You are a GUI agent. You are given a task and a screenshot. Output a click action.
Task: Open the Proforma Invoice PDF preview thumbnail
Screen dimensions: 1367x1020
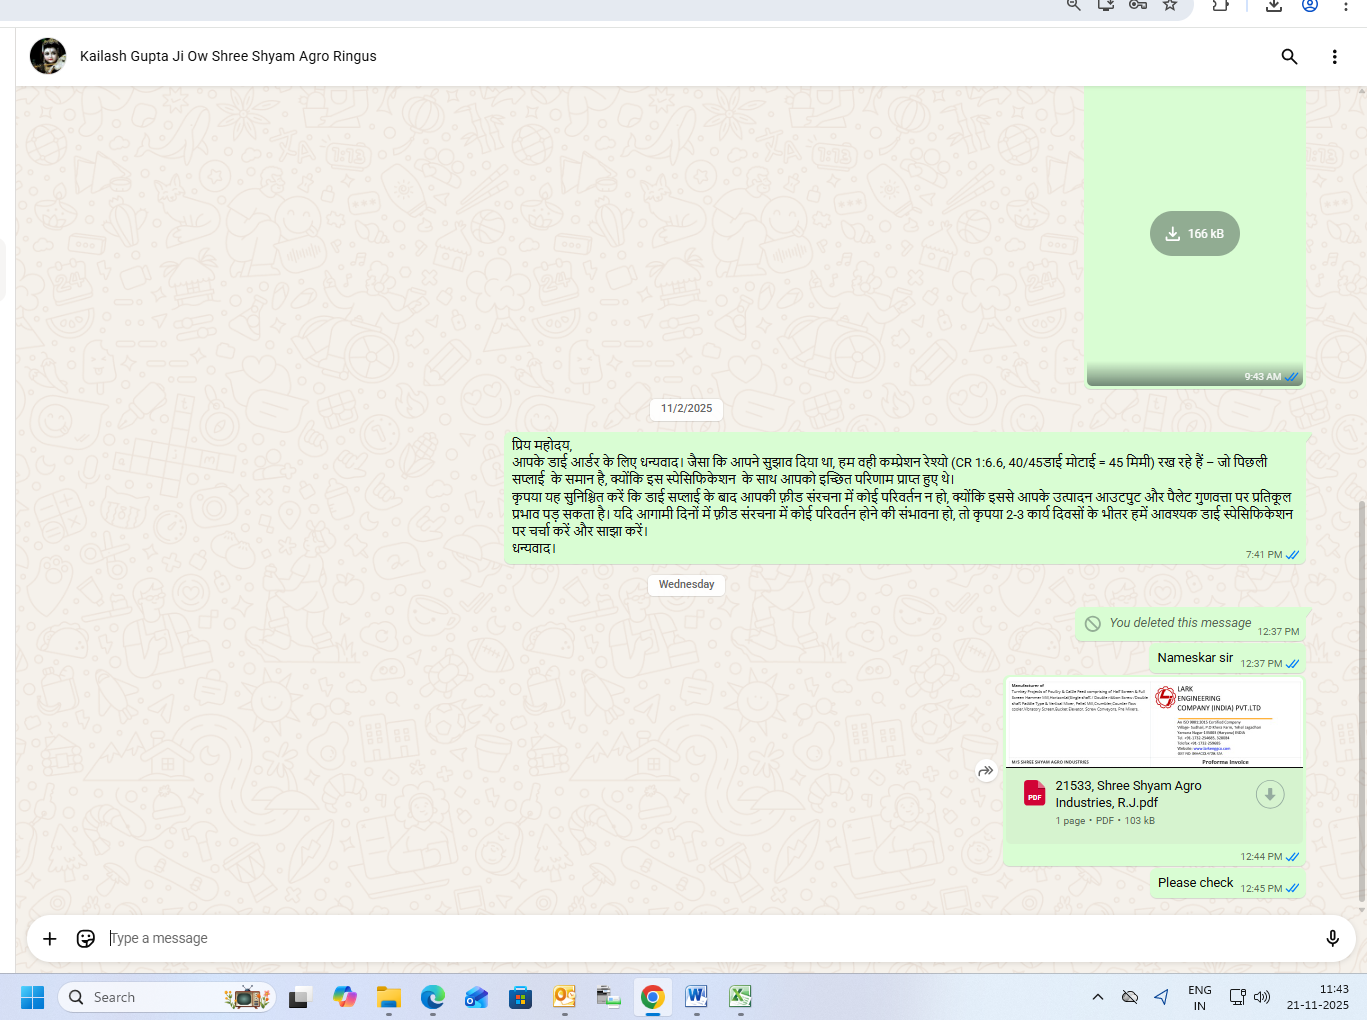(1154, 723)
